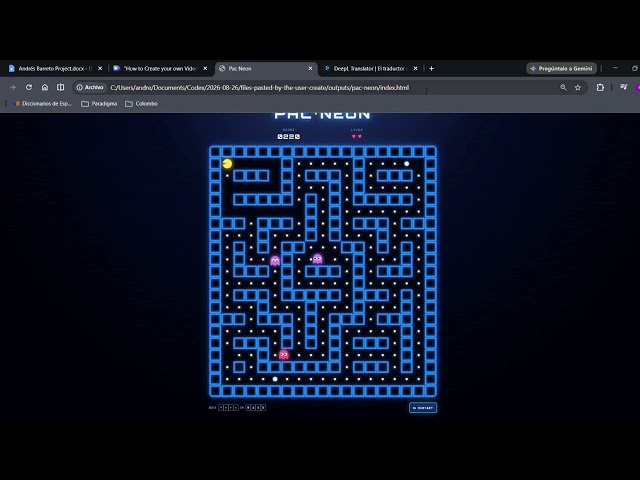Open the media control icon in the toolbar

(x=624, y=87)
